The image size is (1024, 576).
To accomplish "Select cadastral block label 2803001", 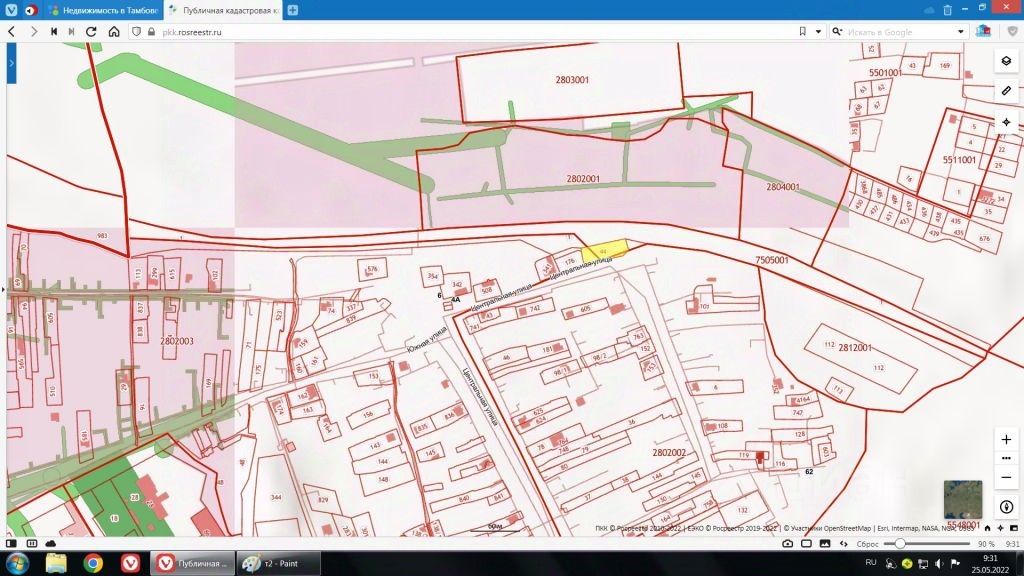I will tap(572, 80).
